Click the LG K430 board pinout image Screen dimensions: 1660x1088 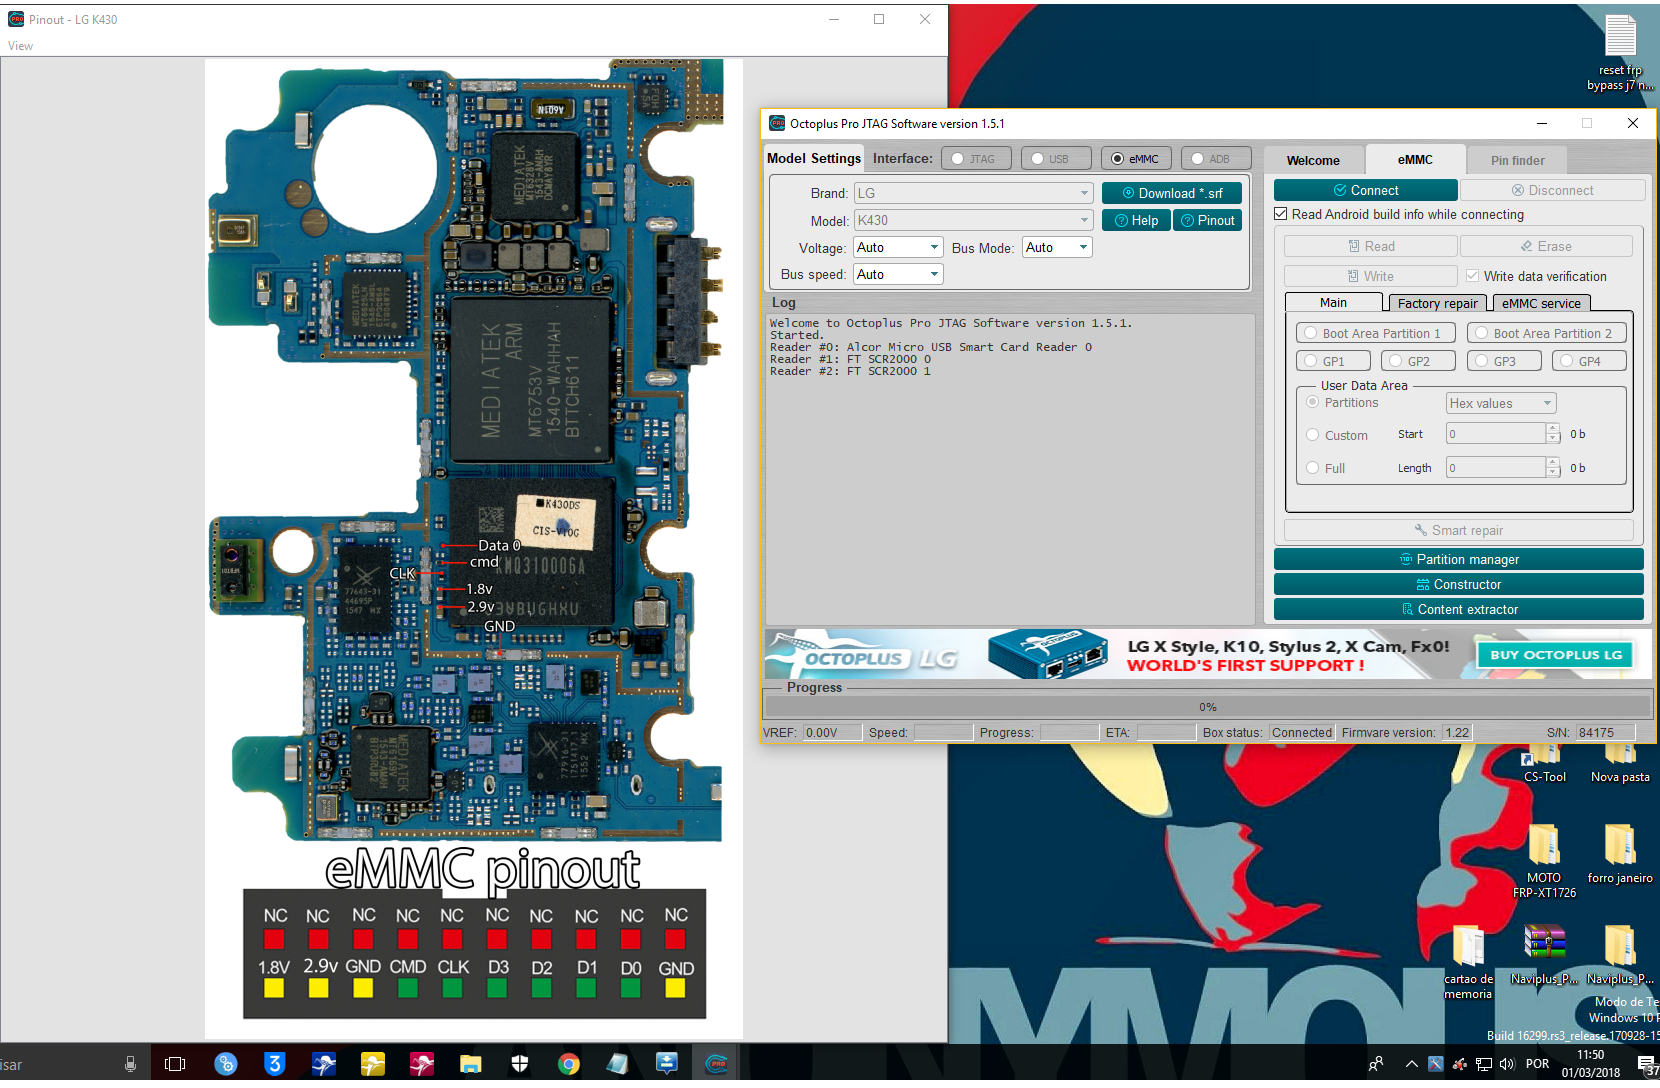474,549
